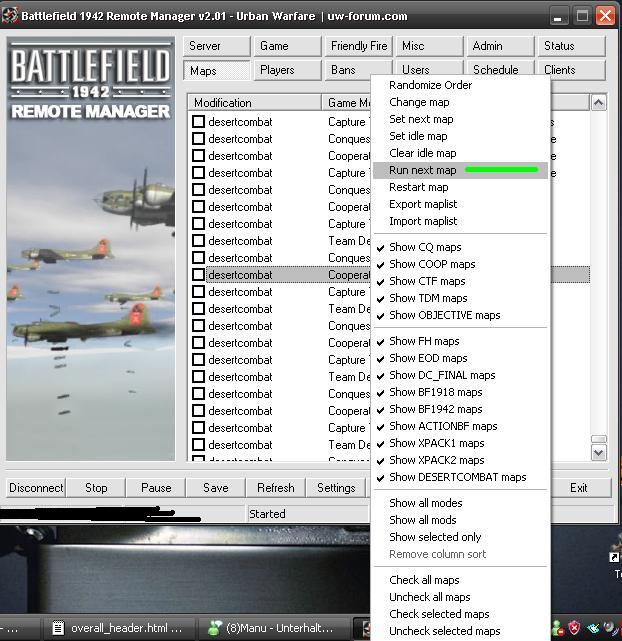Choose Check all maps
This screenshot has height=641, width=622.
(x=460, y=580)
